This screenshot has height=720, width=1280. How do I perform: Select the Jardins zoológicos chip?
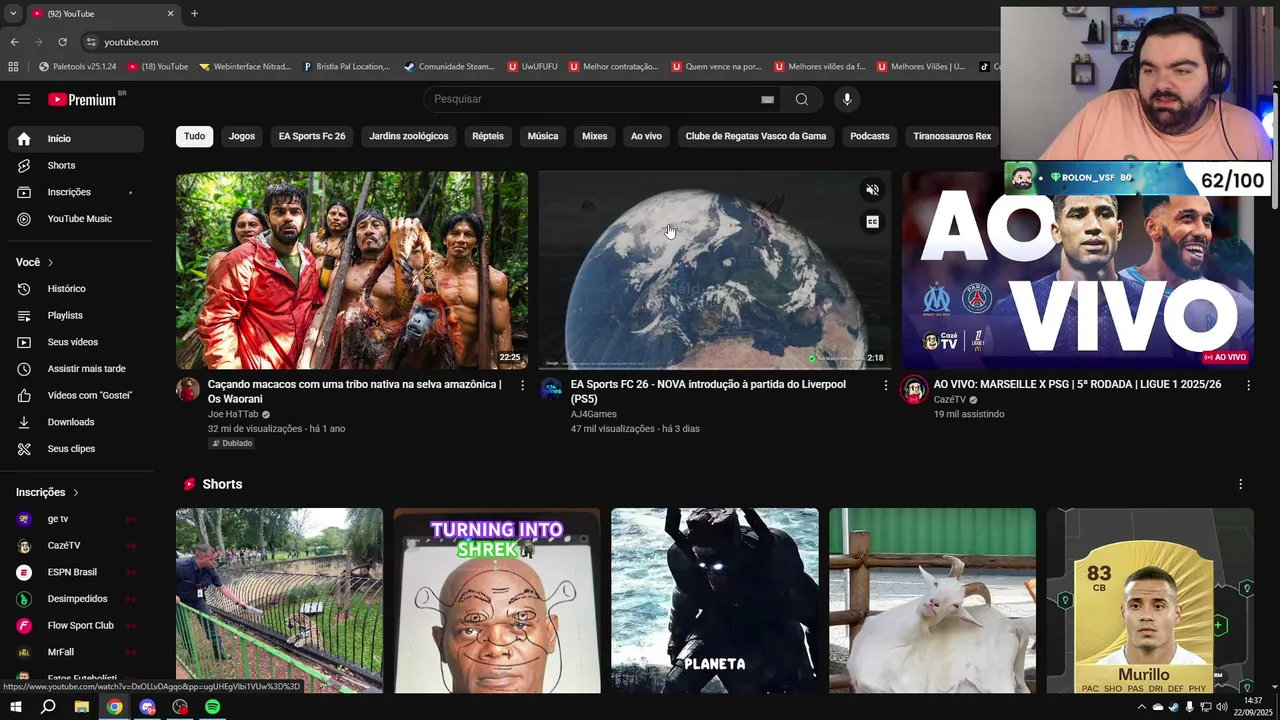[x=409, y=136]
